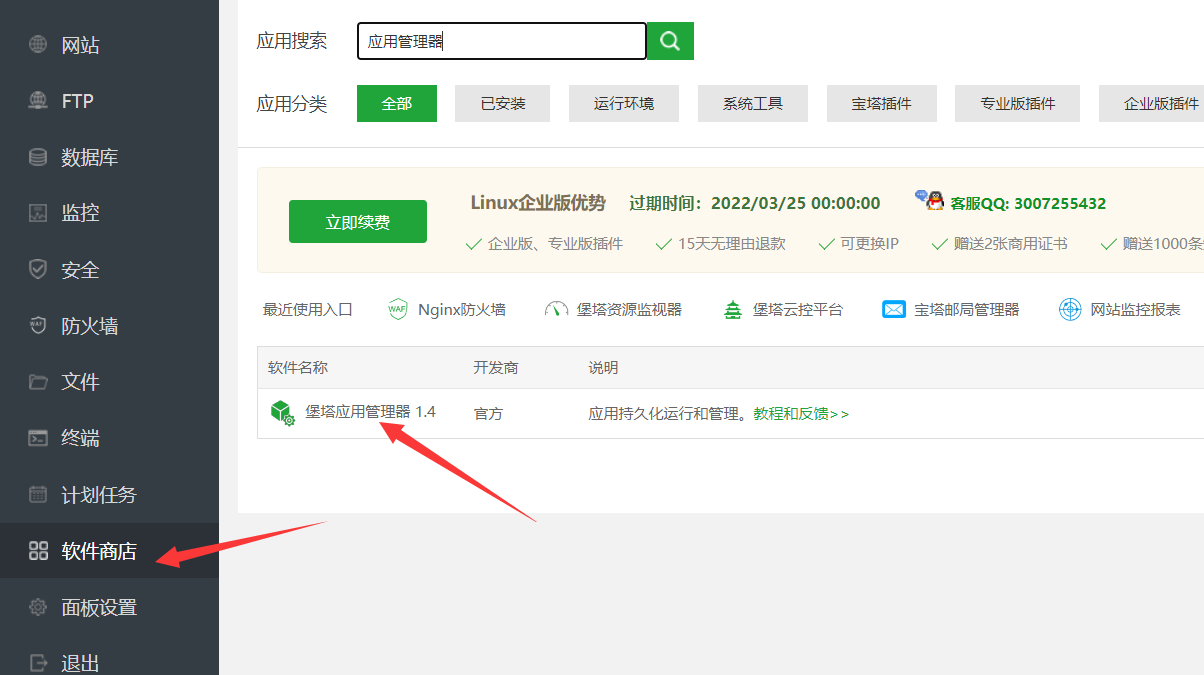This screenshot has height=675, width=1204.
Task: Open the 网站 menu item
Action: point(109,45)
